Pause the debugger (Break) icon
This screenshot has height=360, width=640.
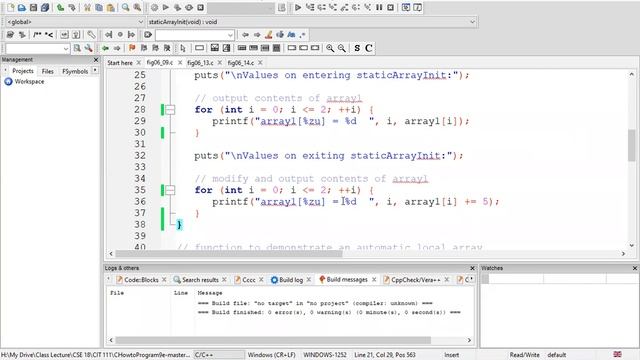(x=379, y=7)
